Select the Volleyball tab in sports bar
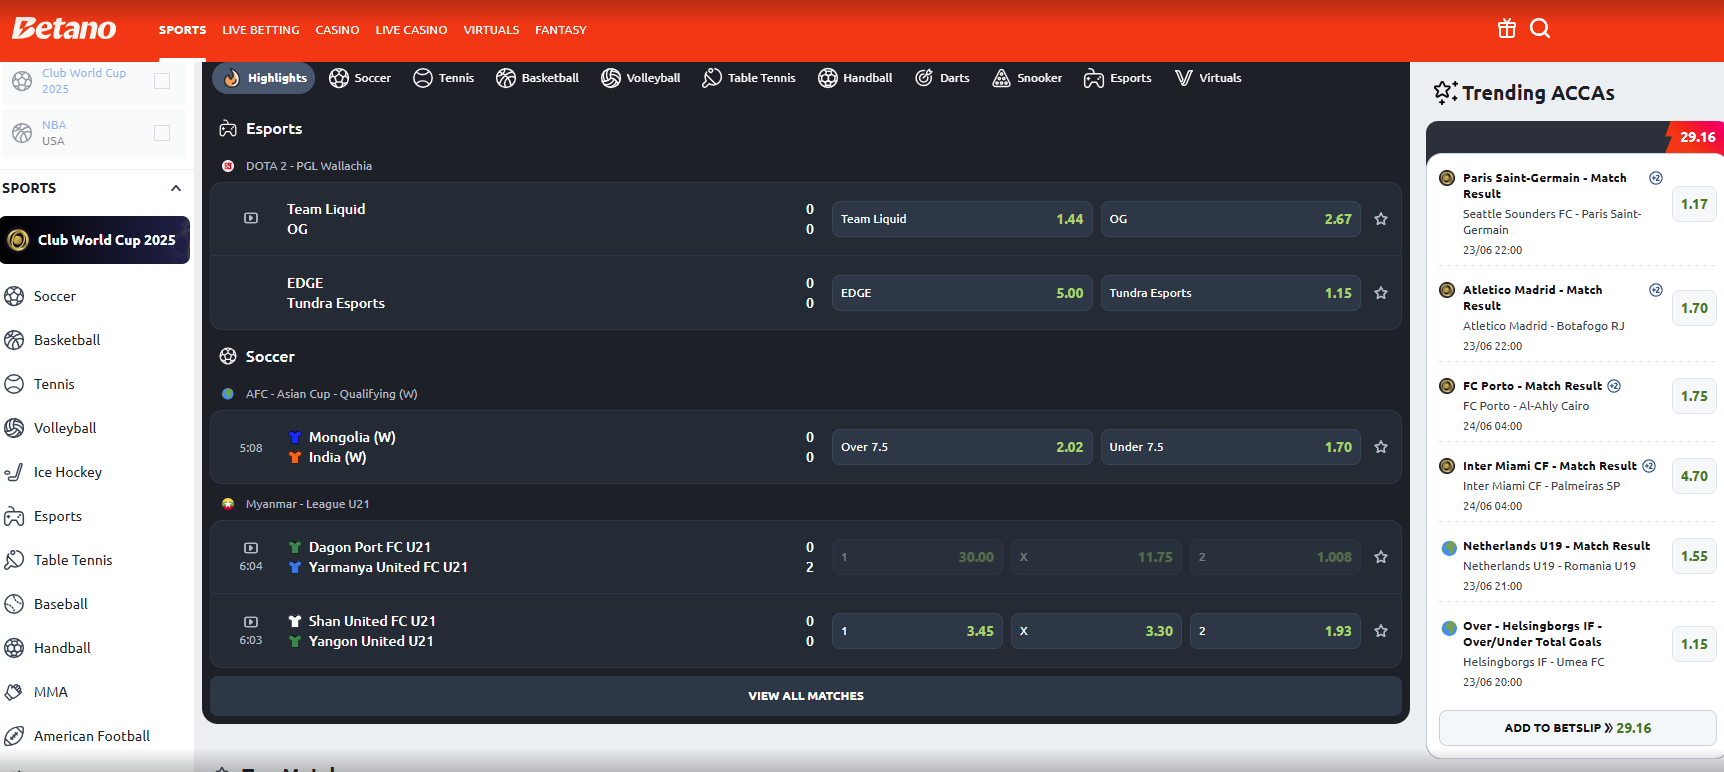 [x=641, y=78]
